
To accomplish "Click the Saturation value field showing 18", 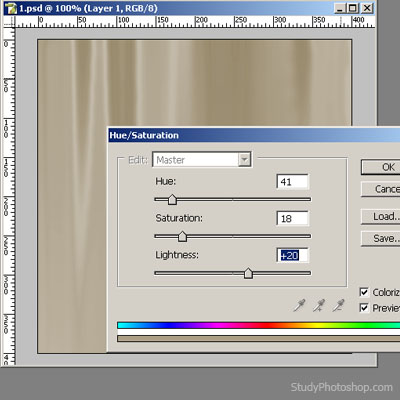I will 293,219.
